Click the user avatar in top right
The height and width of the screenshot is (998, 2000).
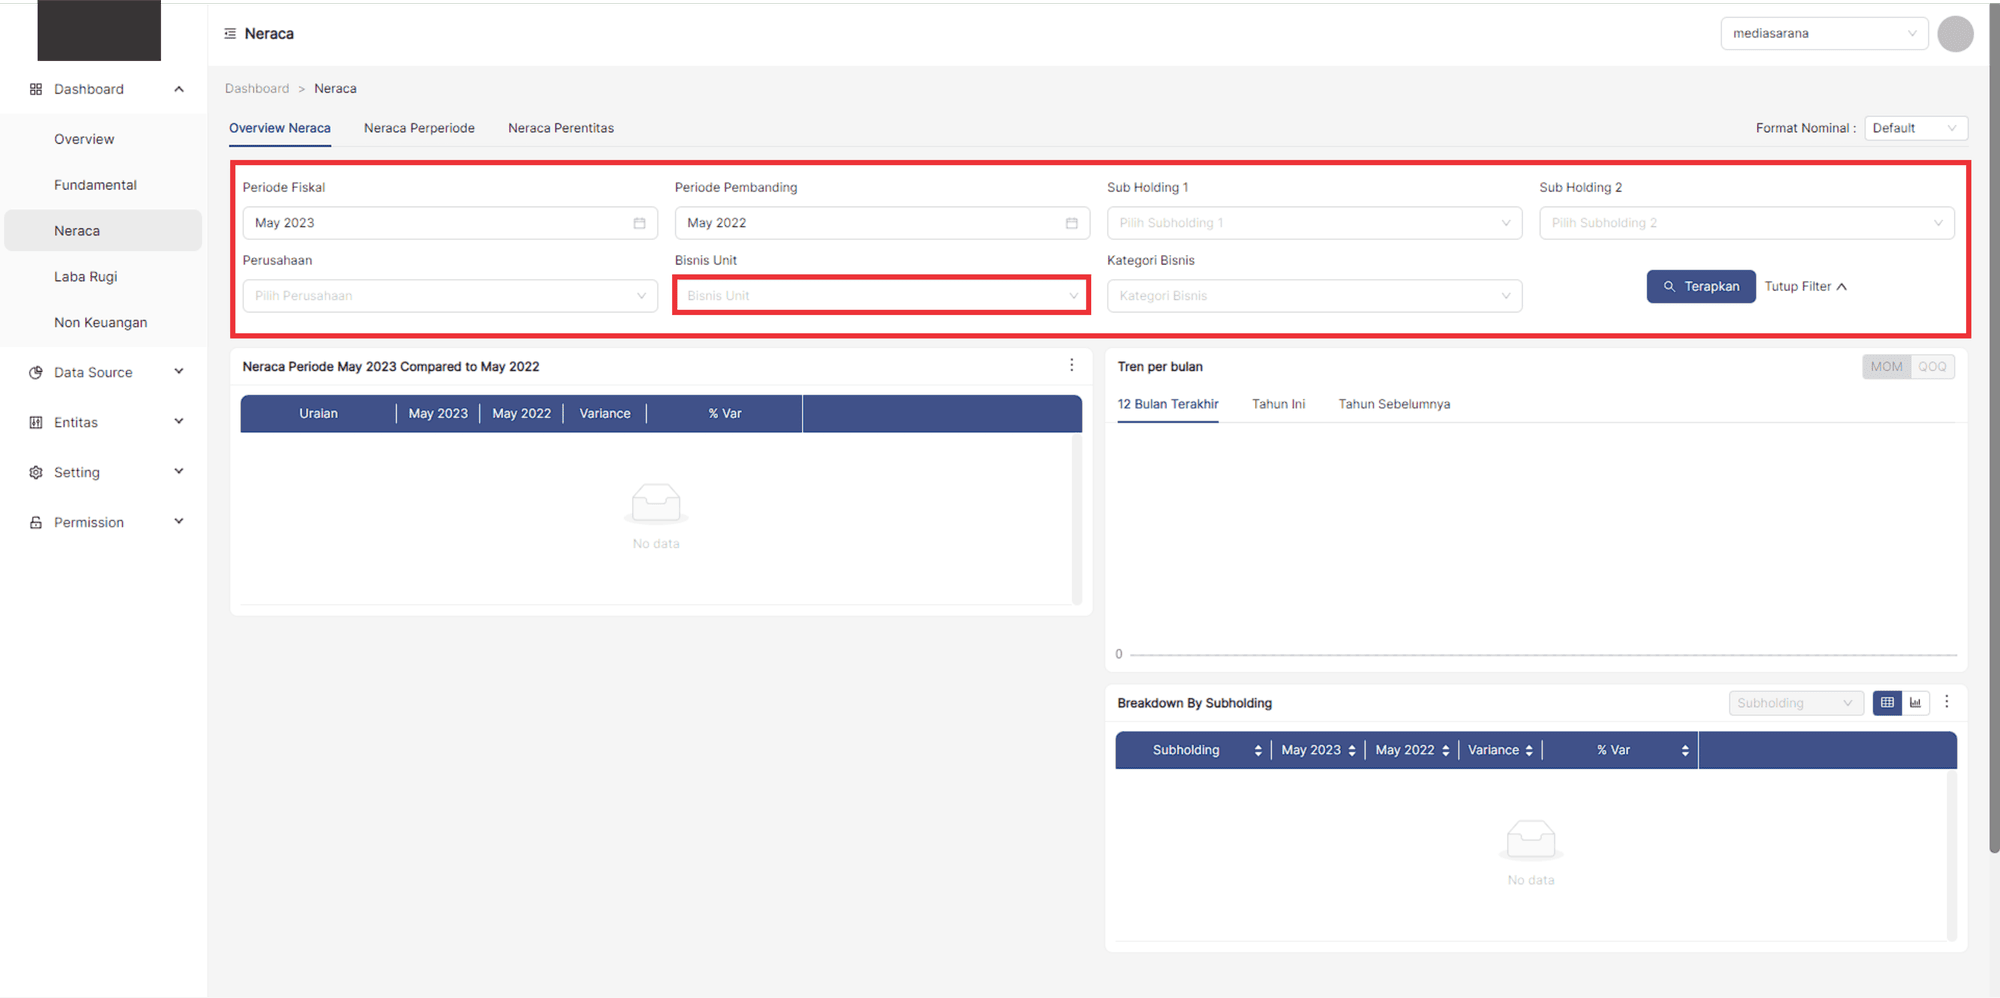1955,34
